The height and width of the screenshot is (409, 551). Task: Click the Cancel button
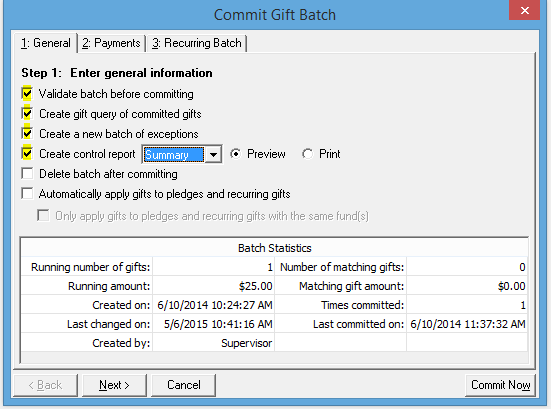184,385
